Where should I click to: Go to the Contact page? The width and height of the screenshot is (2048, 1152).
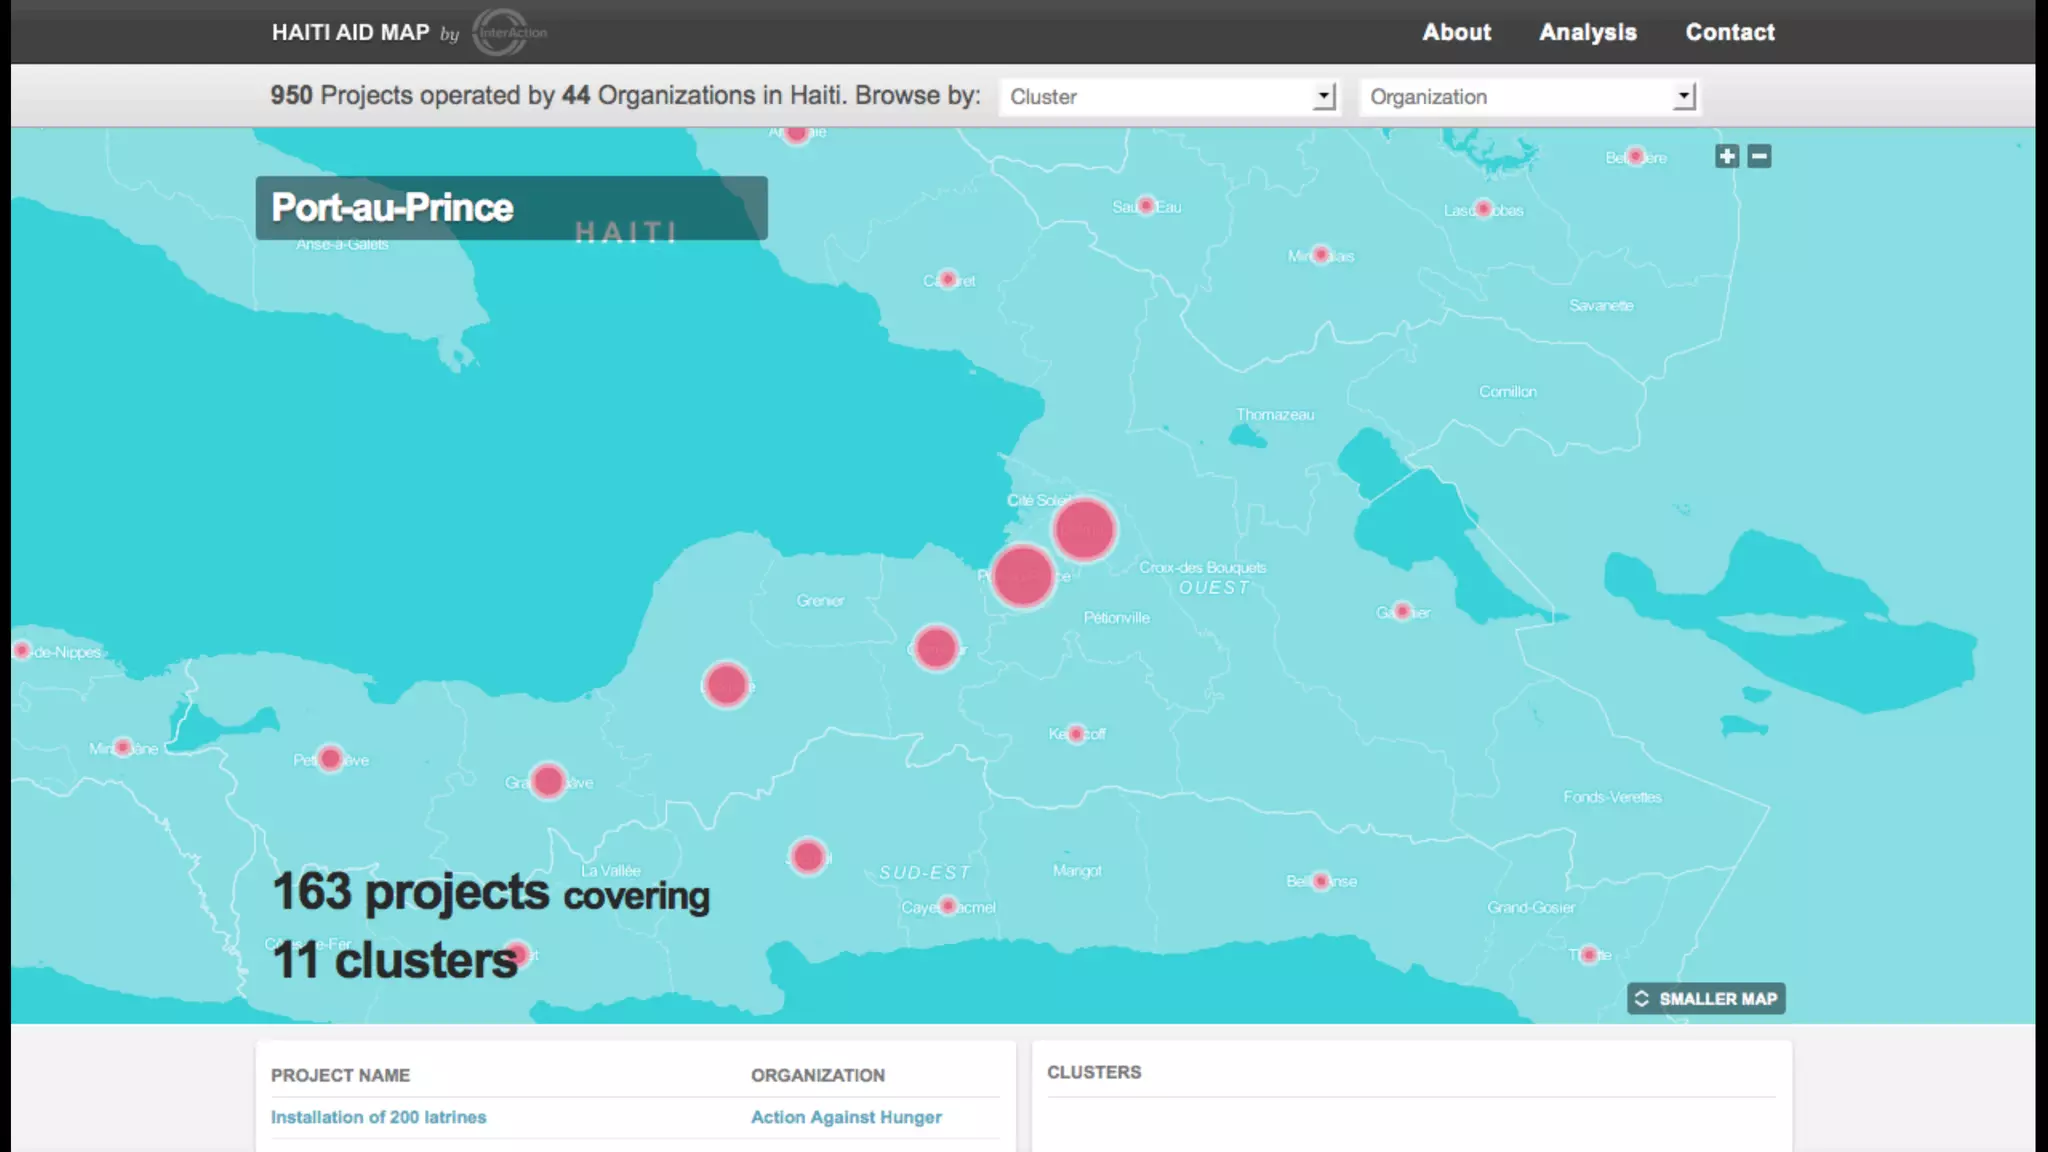tap(1730, 32)
